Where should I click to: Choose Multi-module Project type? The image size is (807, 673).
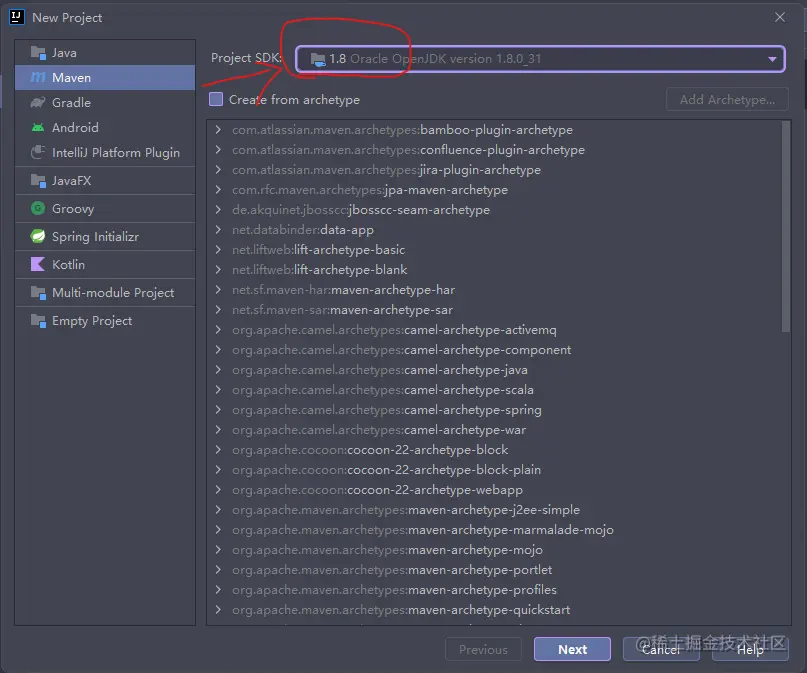(105, 292)
